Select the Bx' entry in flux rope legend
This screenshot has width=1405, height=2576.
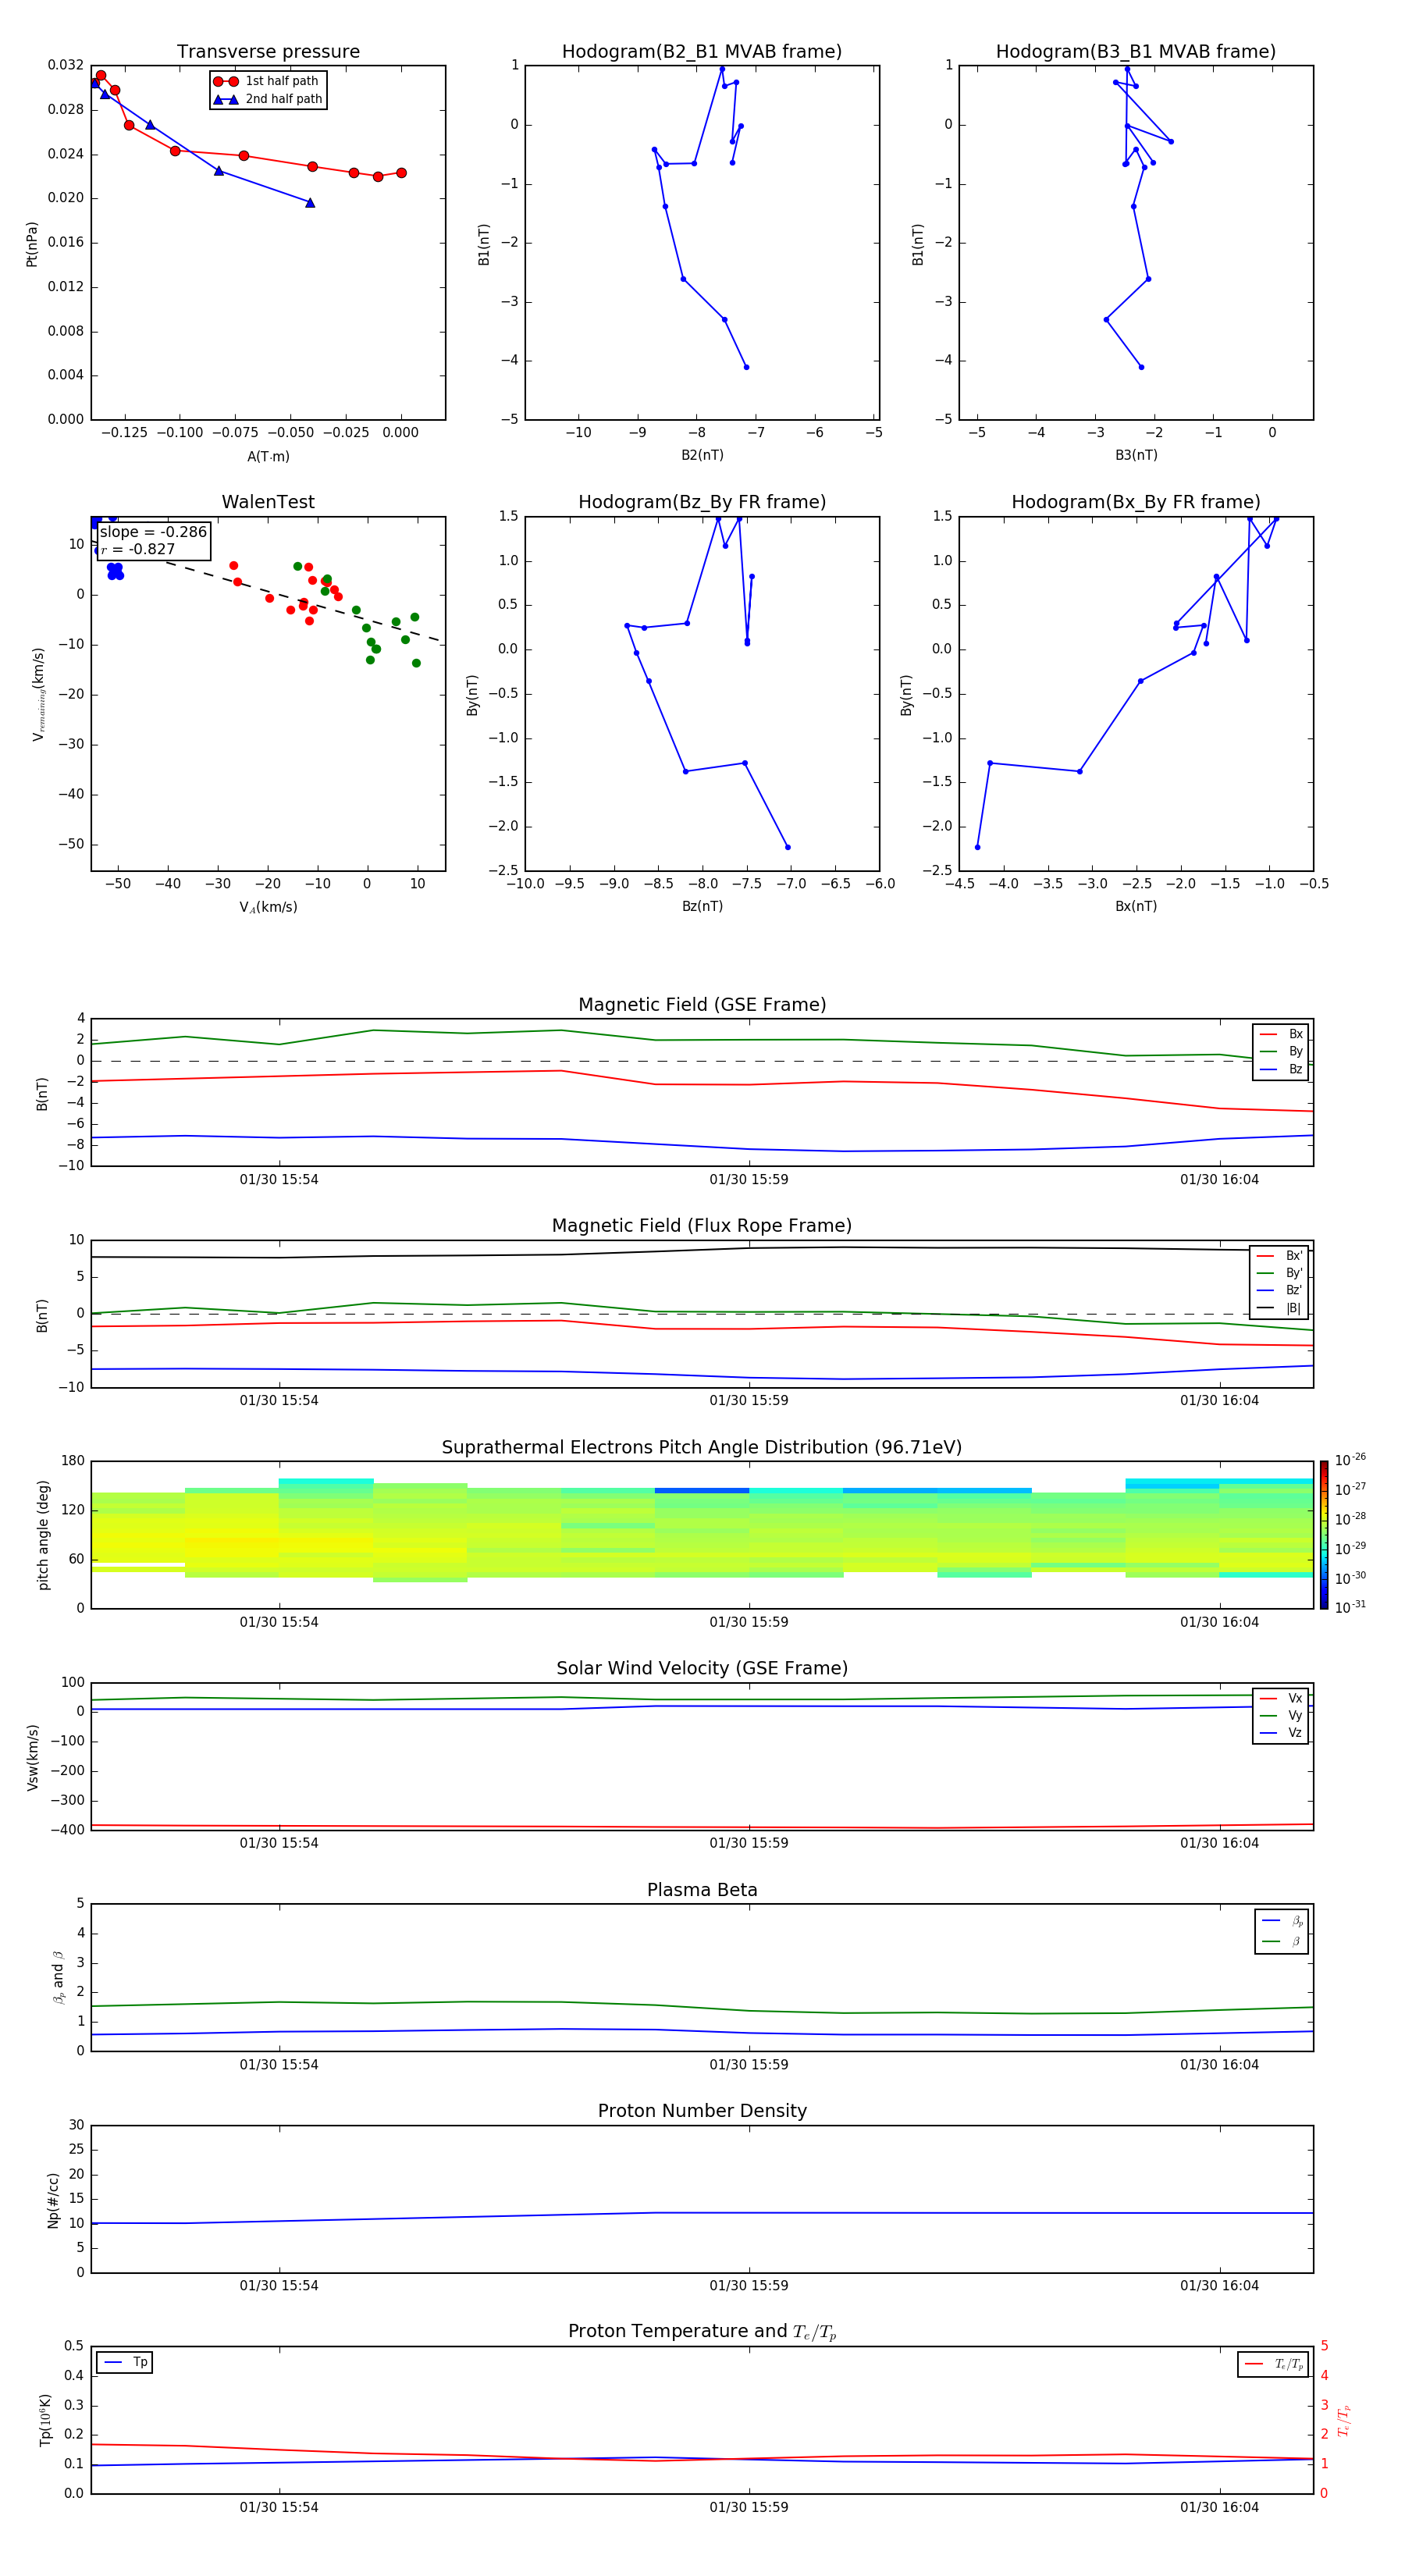1279,1256
